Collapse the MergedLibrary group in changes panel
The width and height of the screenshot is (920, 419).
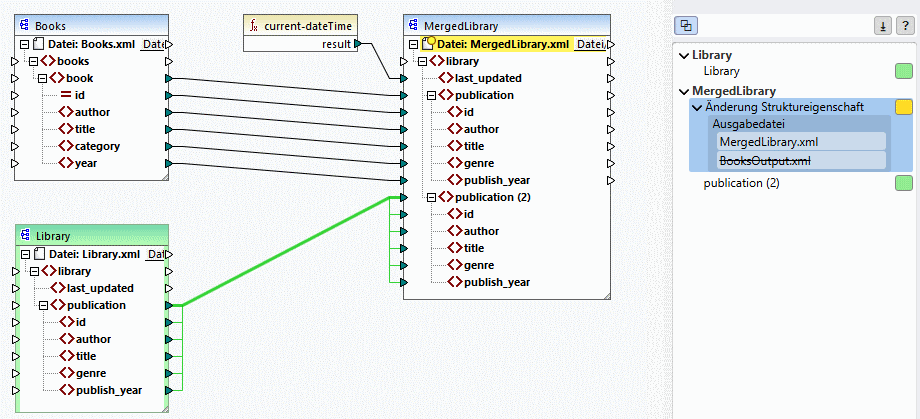(684, 92)
